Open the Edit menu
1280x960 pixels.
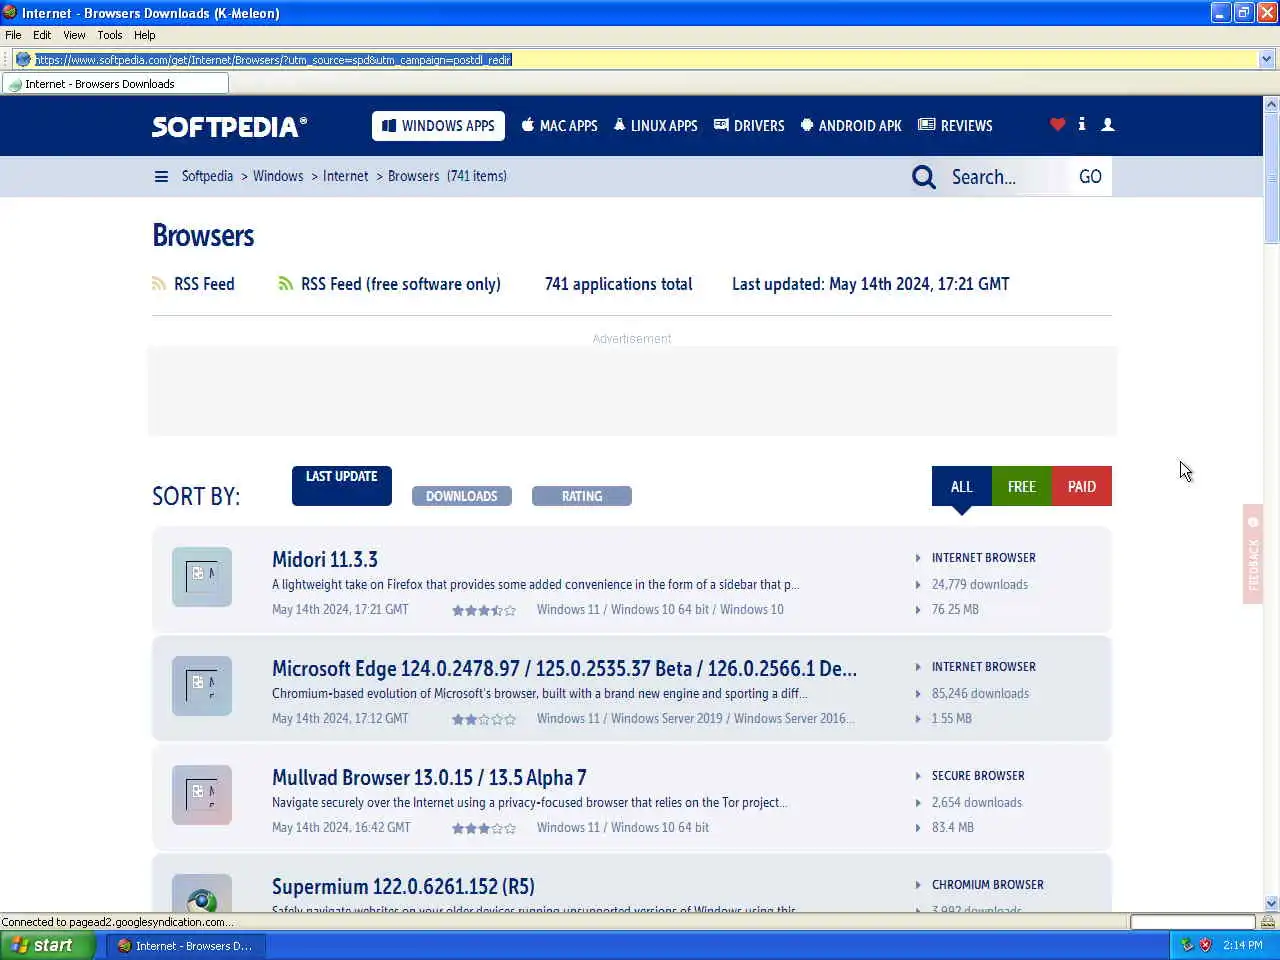point(42,35)
